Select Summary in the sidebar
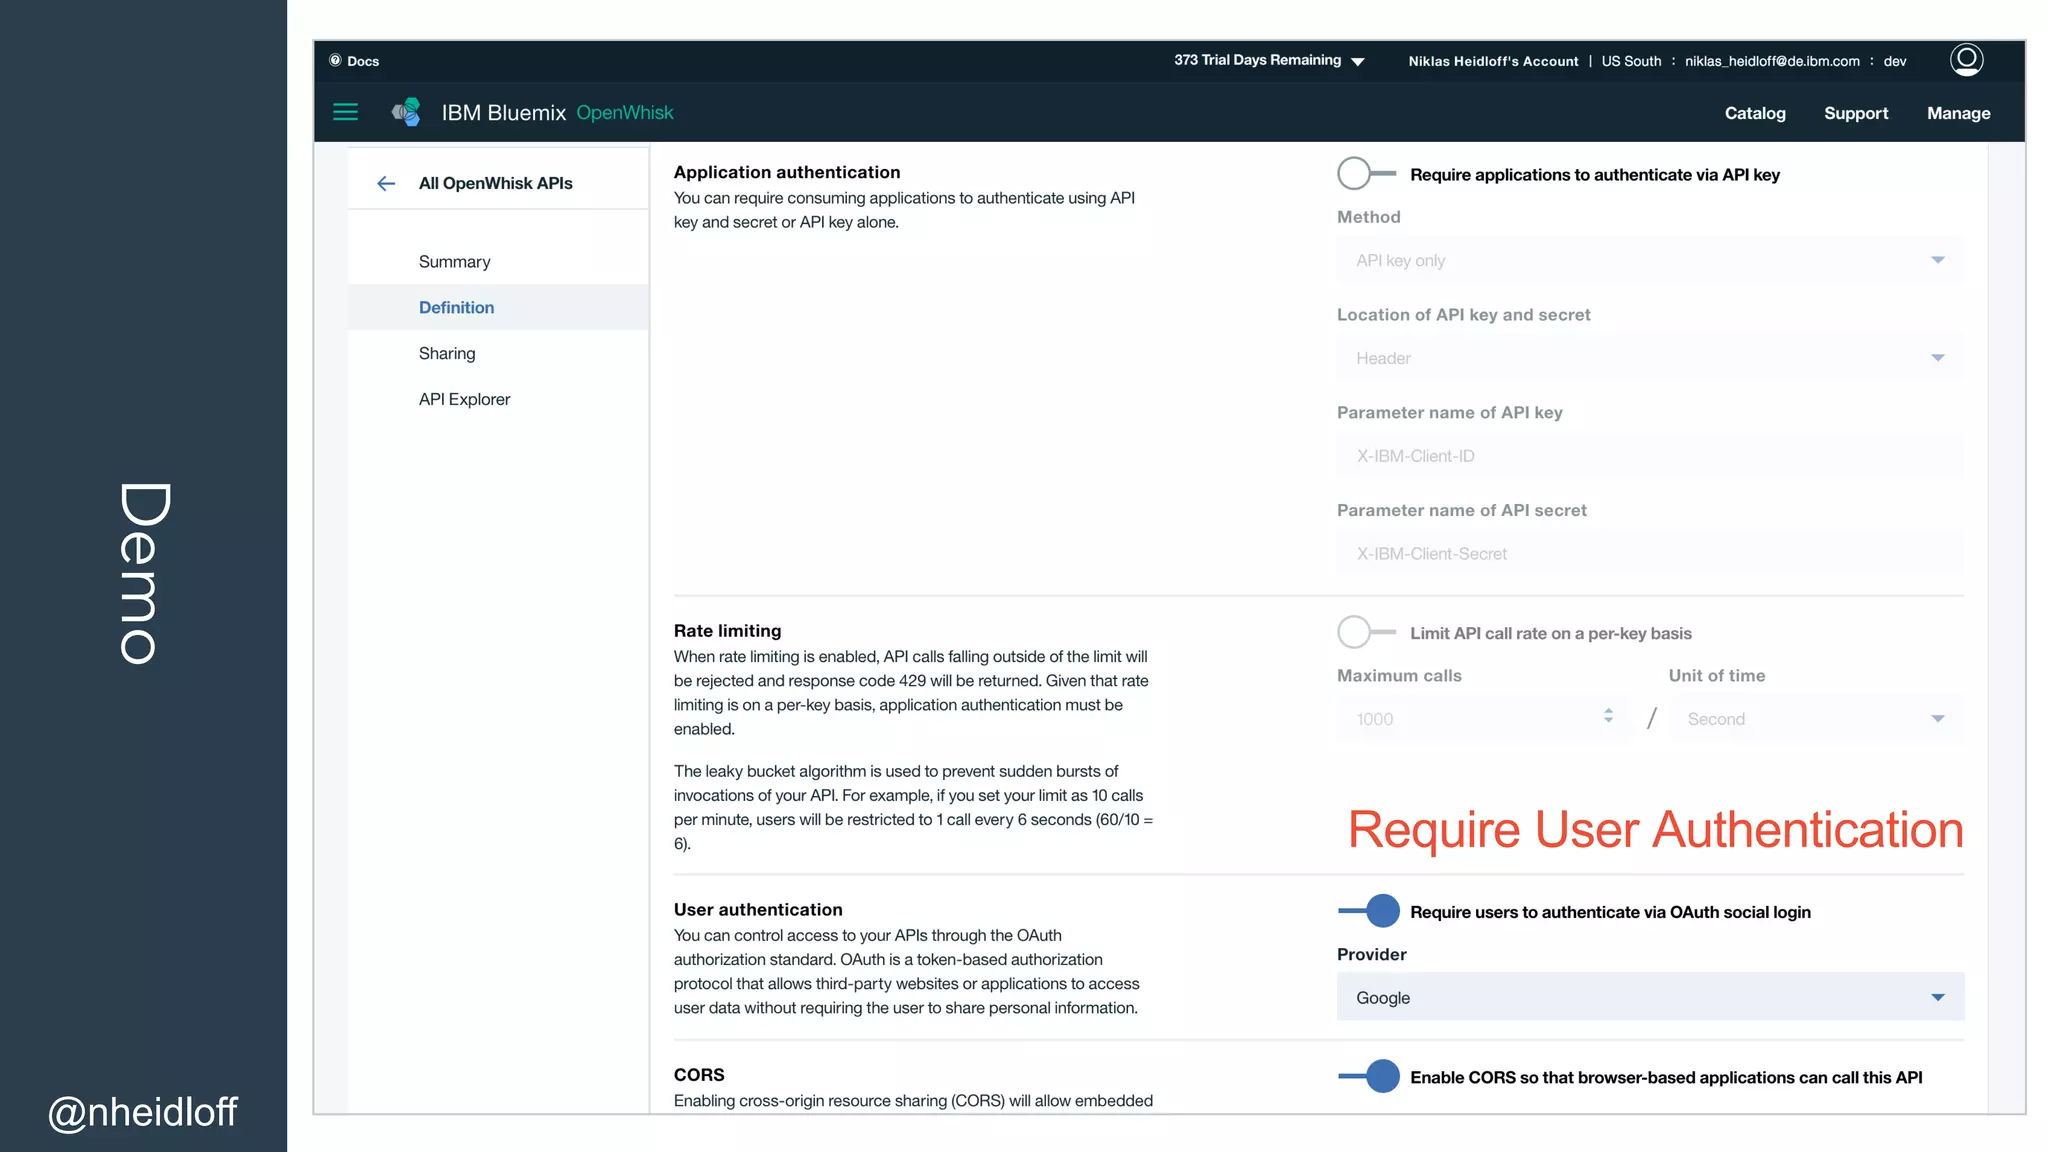This screenshot has width=2048, height=1152. [454, 261]
